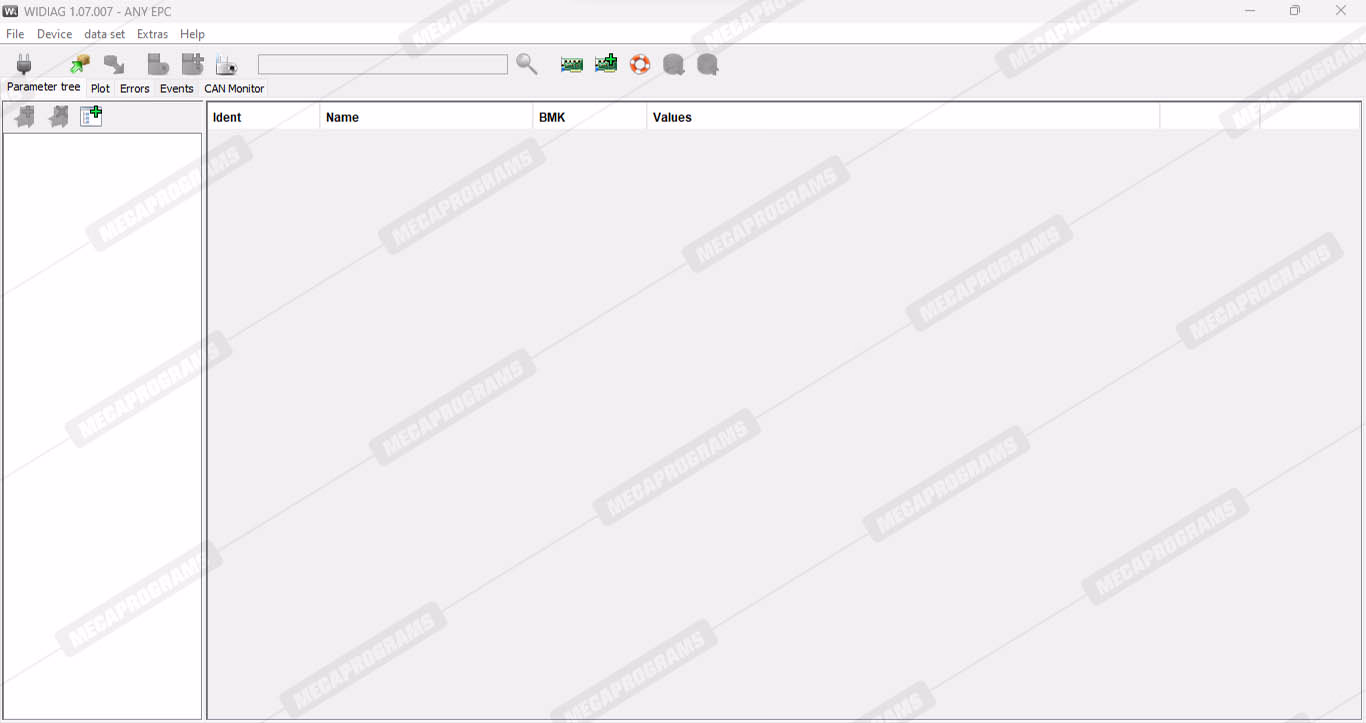The image size is (1366, 723).
Task: Click the magnifying glass search icon
Action: (x=527, y=65)
